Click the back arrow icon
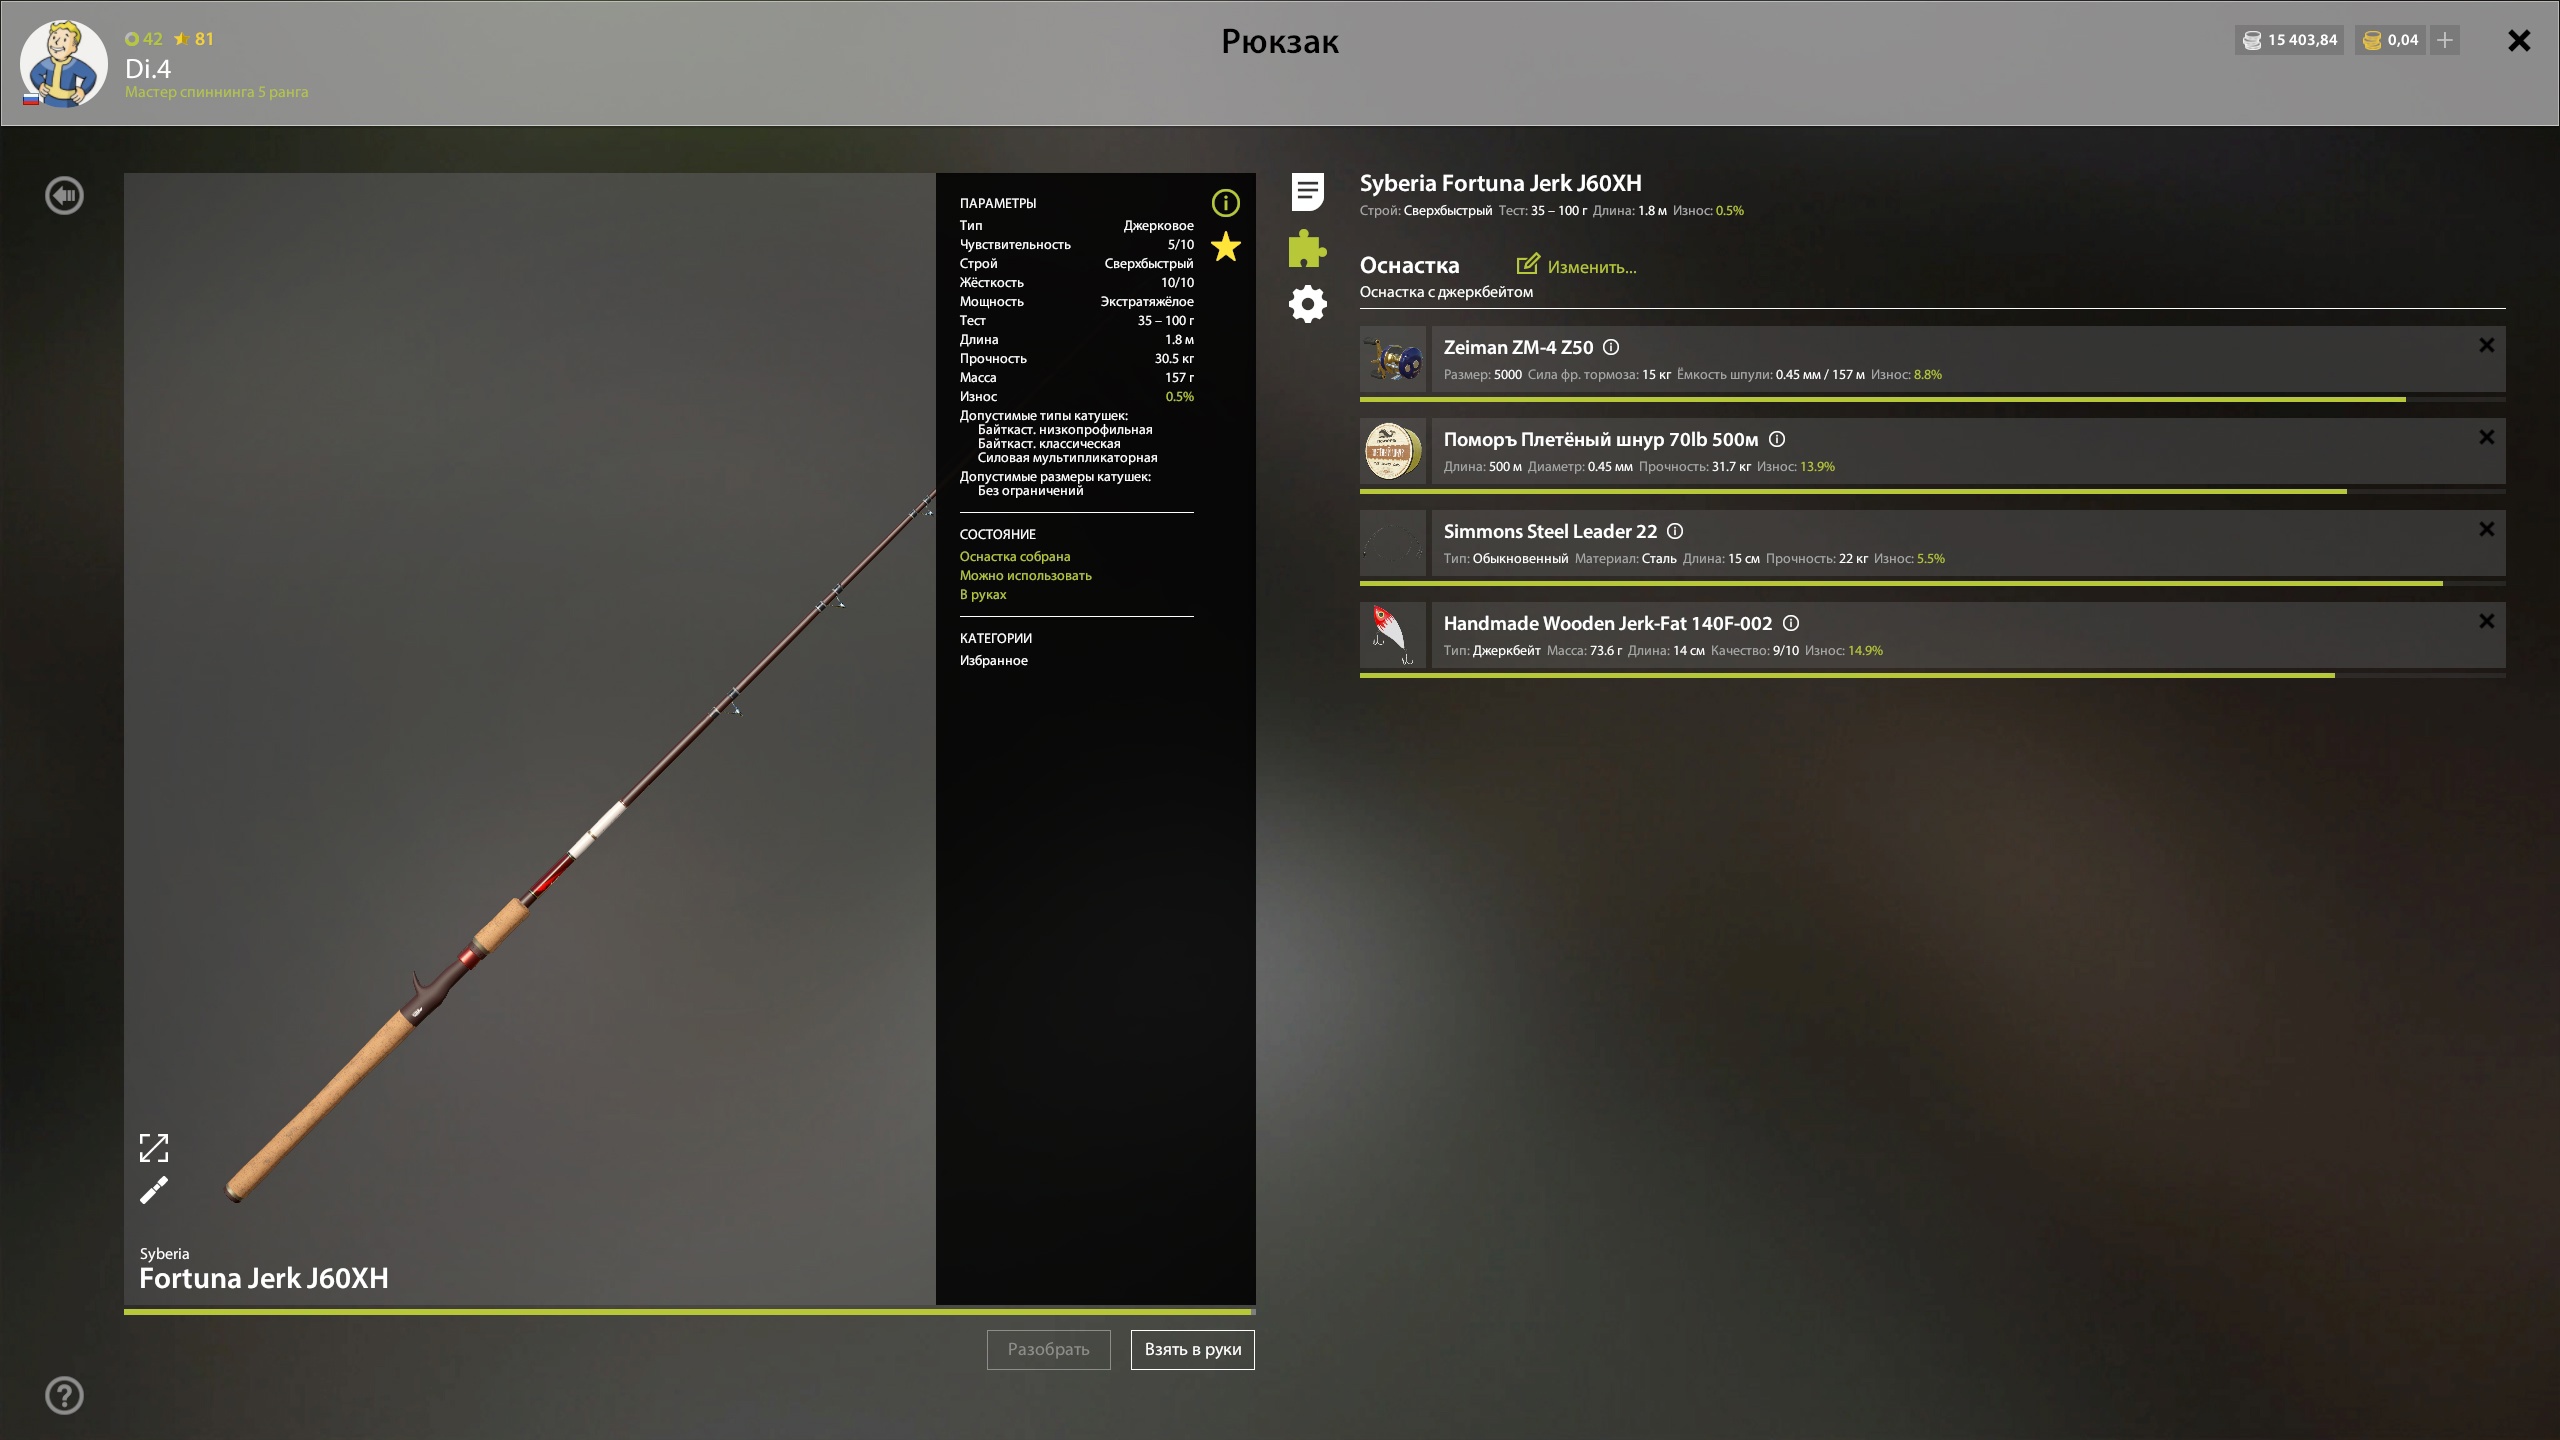2560x1440 pixels. [65, 196]
